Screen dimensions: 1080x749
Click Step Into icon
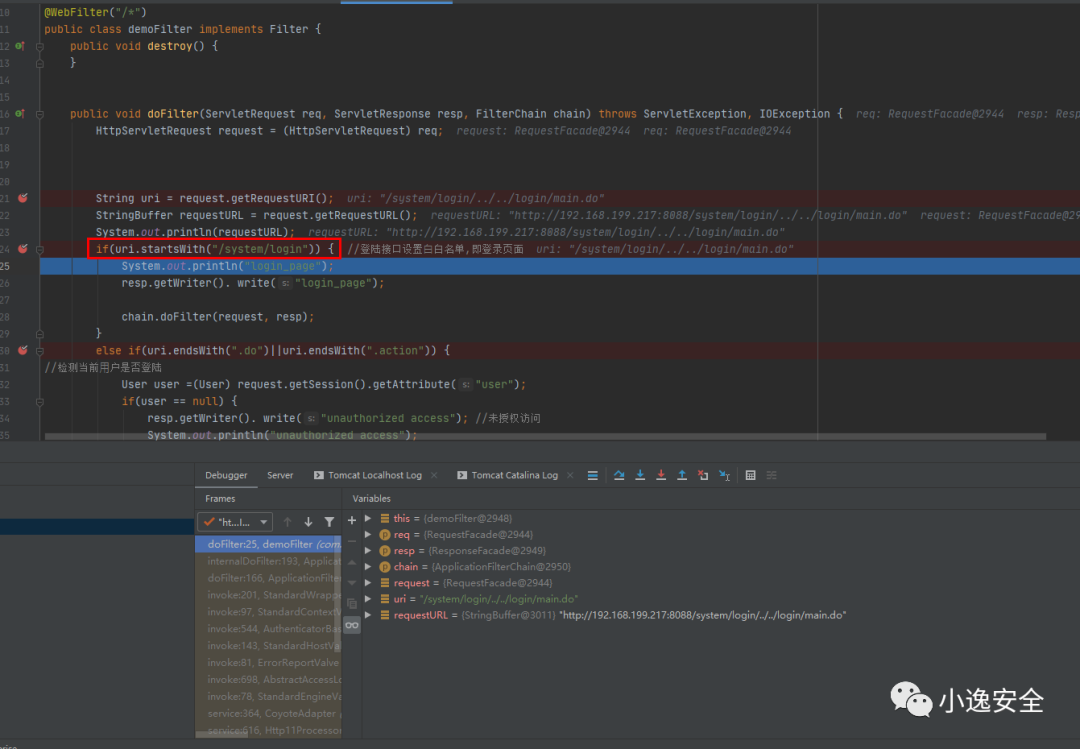640,475
